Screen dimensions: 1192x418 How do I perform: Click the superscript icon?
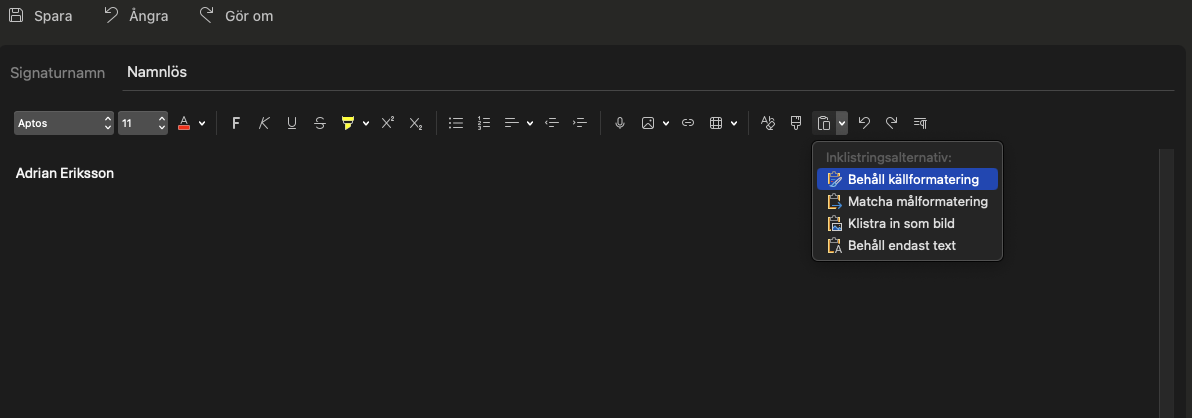pyautogui.click(x=388, y=123)
